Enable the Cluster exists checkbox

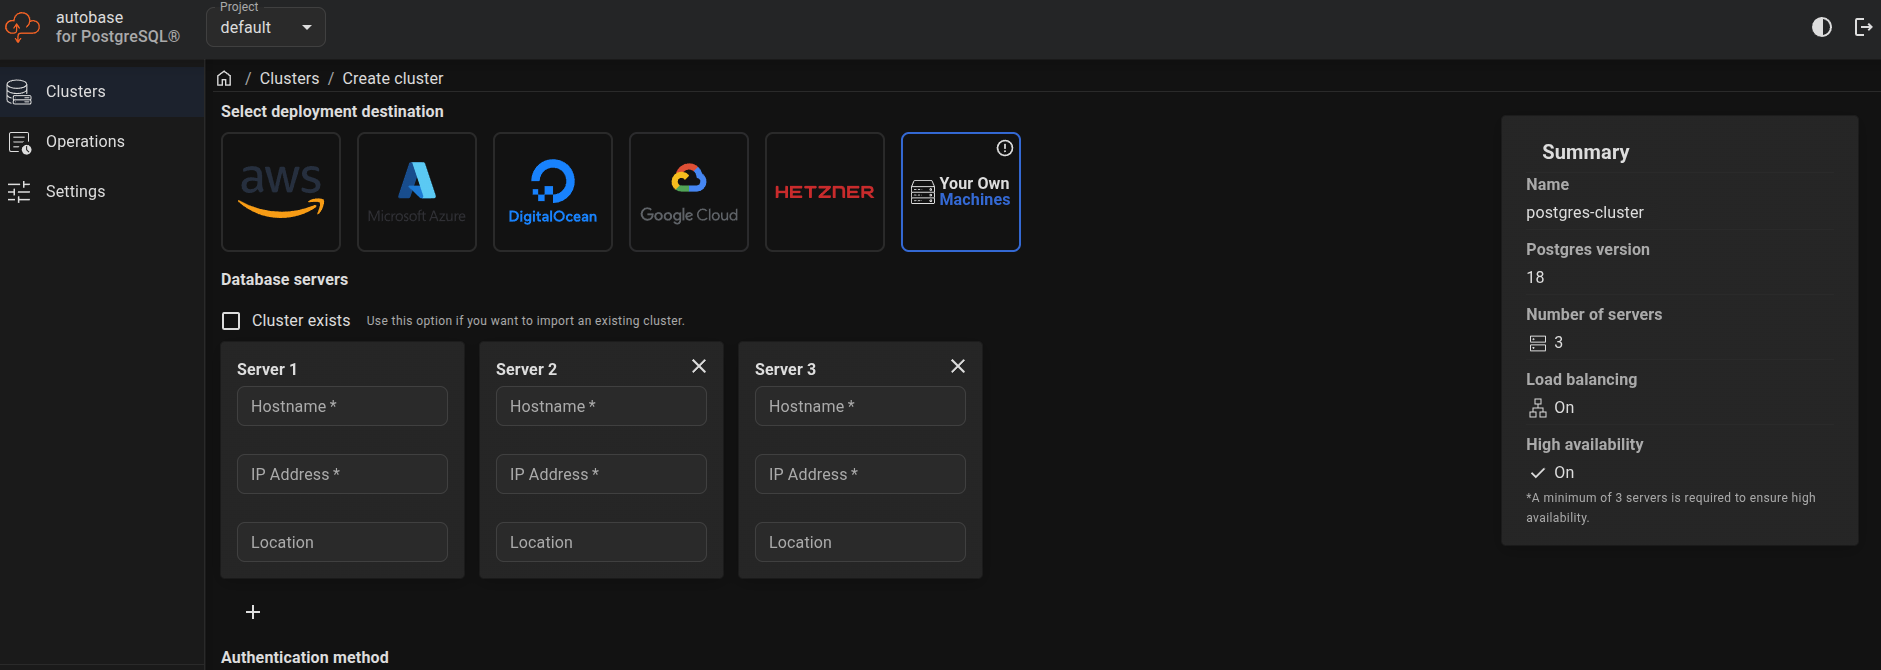click(231, 321)
